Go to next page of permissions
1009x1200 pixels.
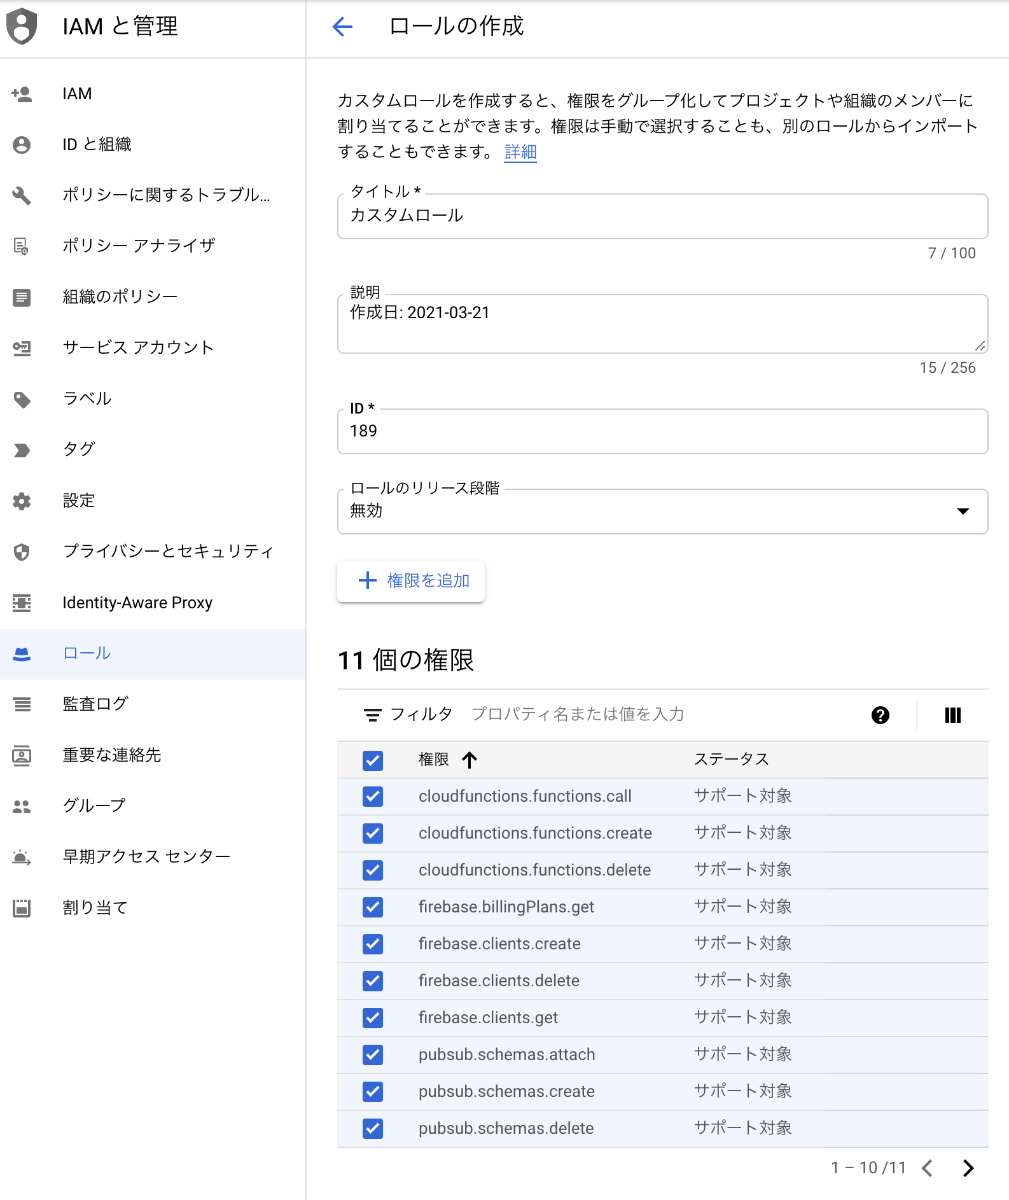(967, 1168)
